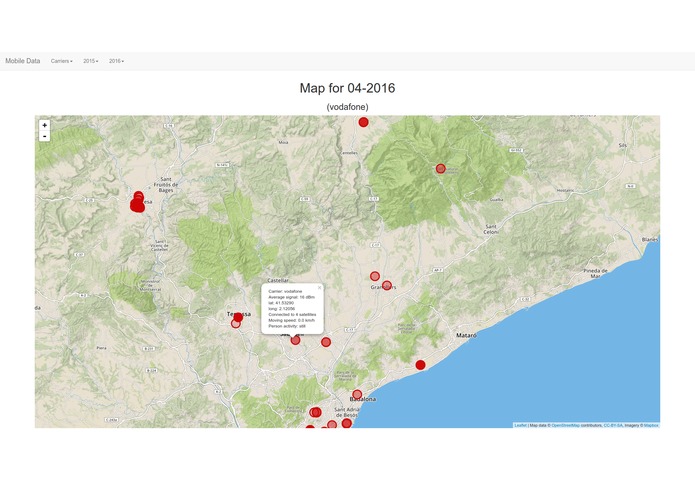695x494 pixels.
Task: Zoom in with the map plus button
Action: 44,125
